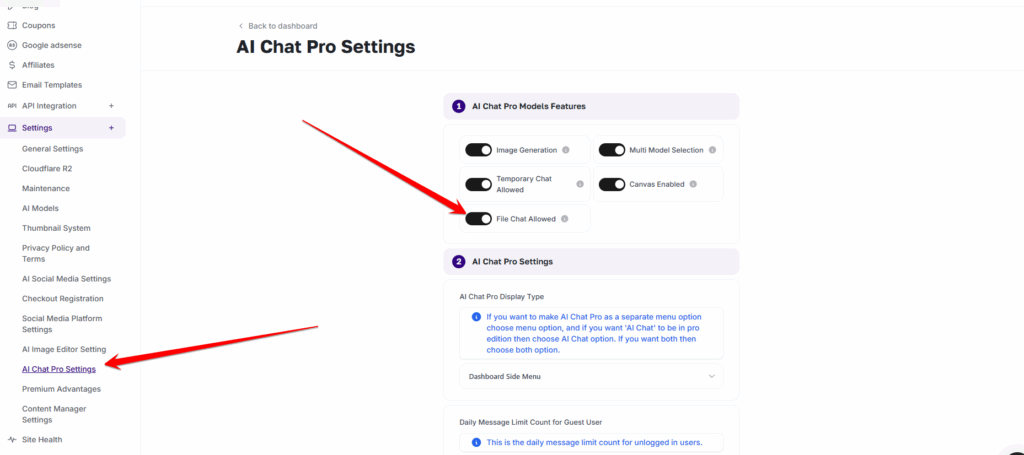The height and width of the screenshot is (455, 1024).
Task: Collapse the Settings sidebar section
Action: coord(111,128)
